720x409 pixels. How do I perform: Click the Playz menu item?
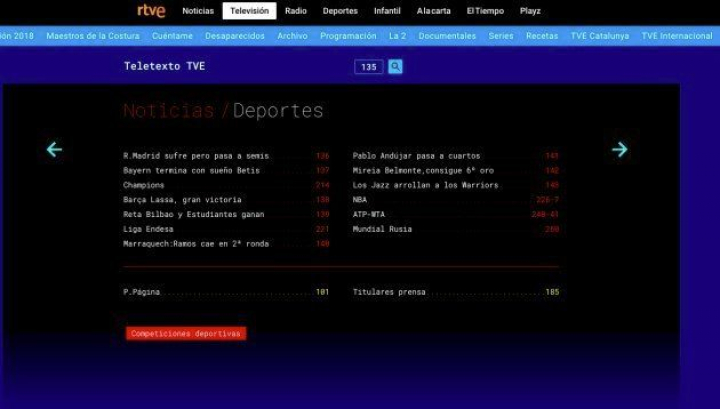tap(530, 11)
